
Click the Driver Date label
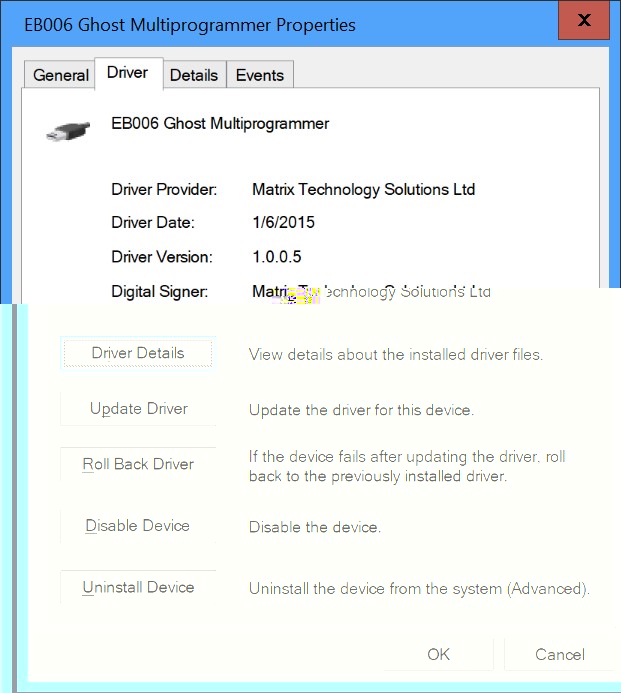pyautogui.click(x=153, y=222)
